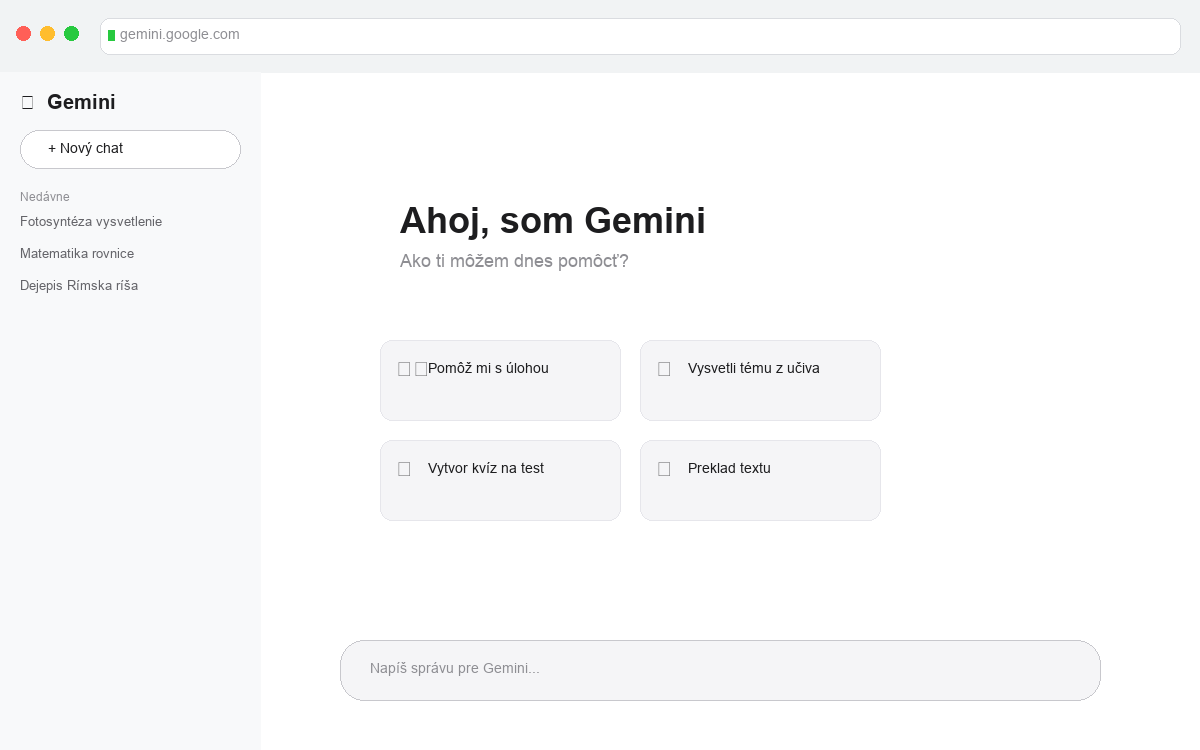Click the plus icon on the Nový chat button
The height and width of the screenshot is (750, 1200).
click(x=53, y=148)
